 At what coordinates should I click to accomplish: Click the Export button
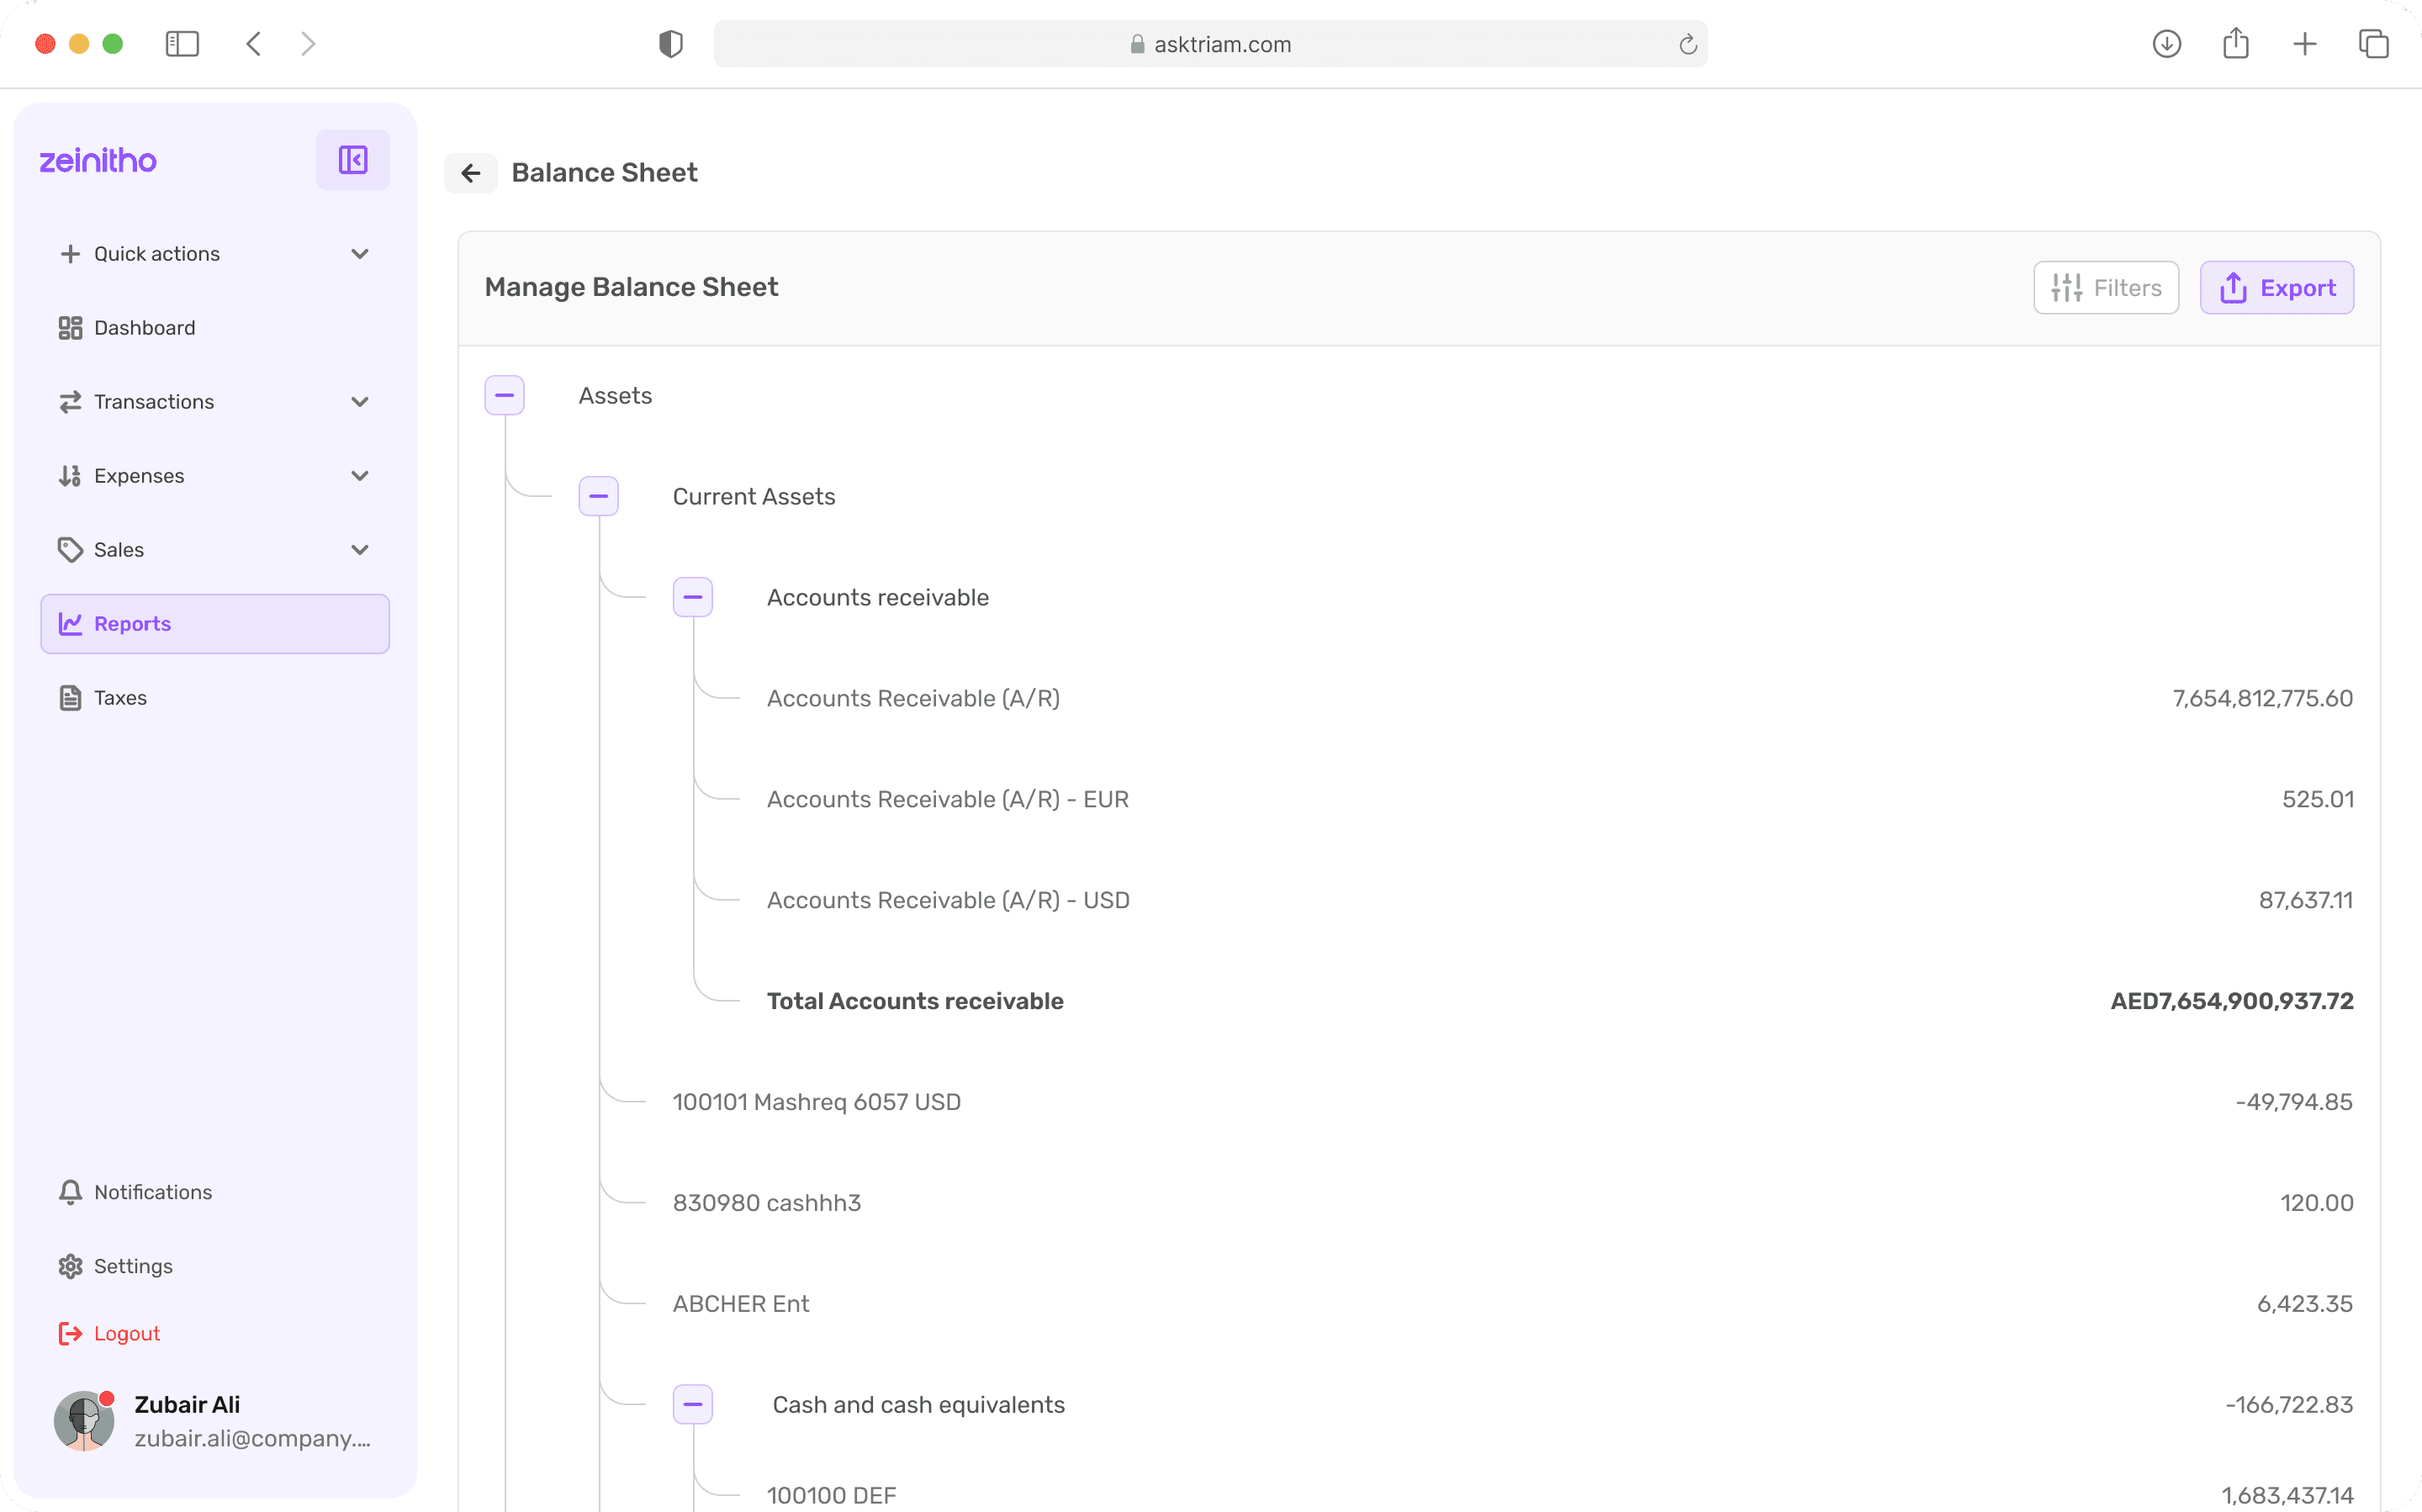[2276, 288]
